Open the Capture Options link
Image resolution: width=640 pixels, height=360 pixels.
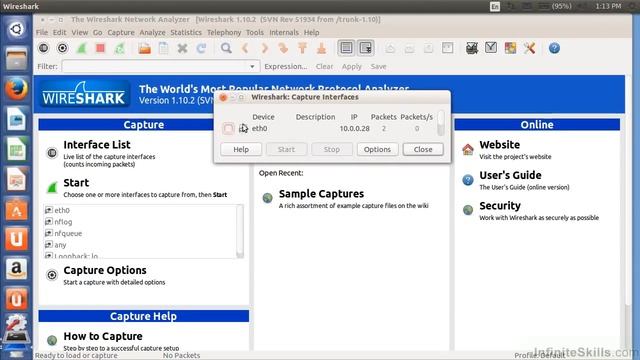click(x=105, y=270)
